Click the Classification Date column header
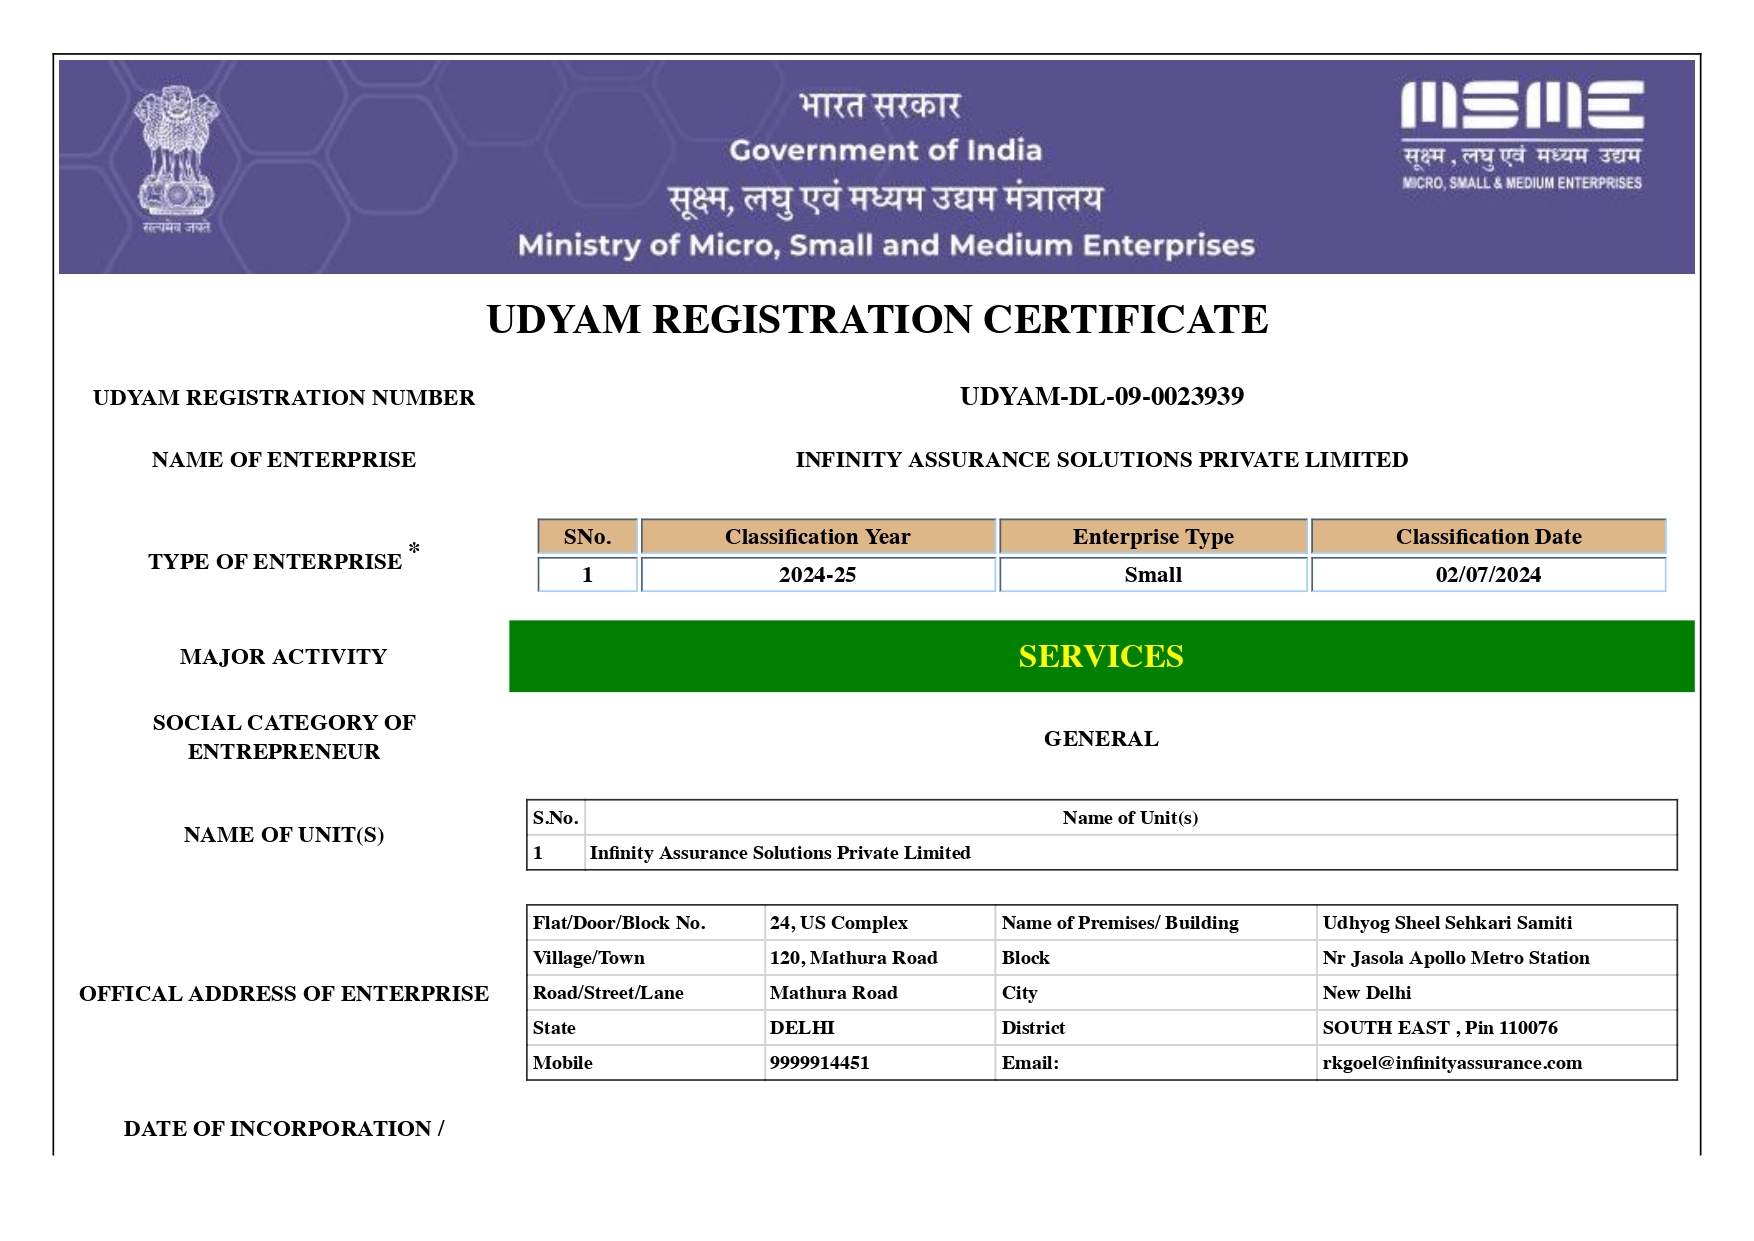 (1488, 536)
